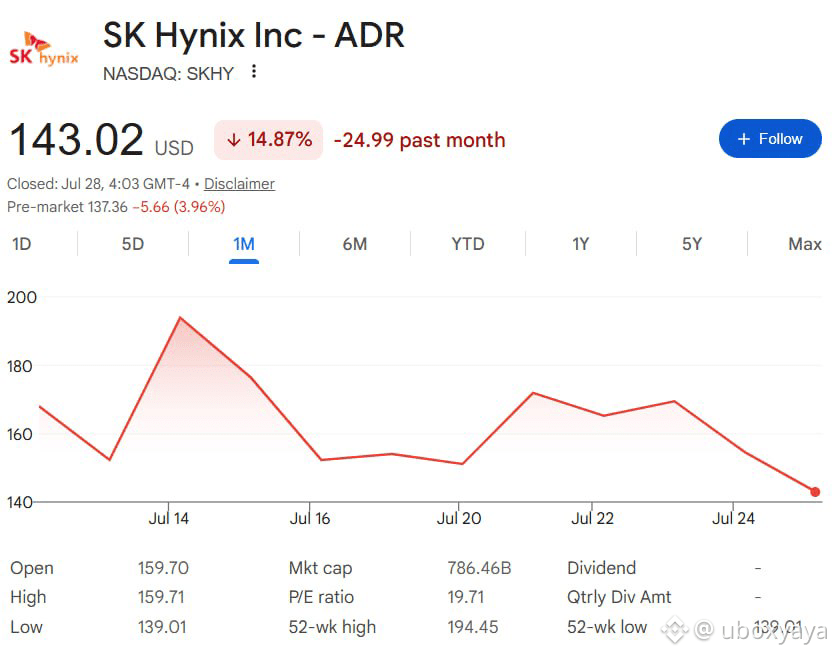Click the chart peak near Jul 14
835x655 pixels.
click(x=181, y=318)
